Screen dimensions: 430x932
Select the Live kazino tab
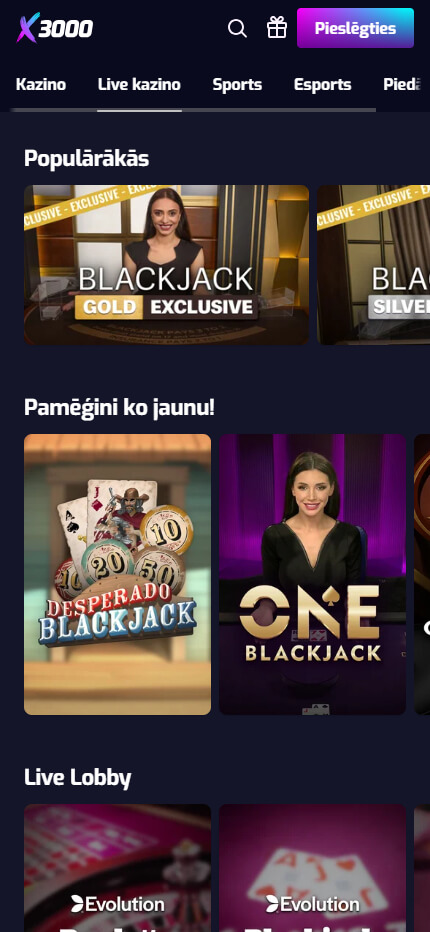pyautogui.click(x=139, y=84)
